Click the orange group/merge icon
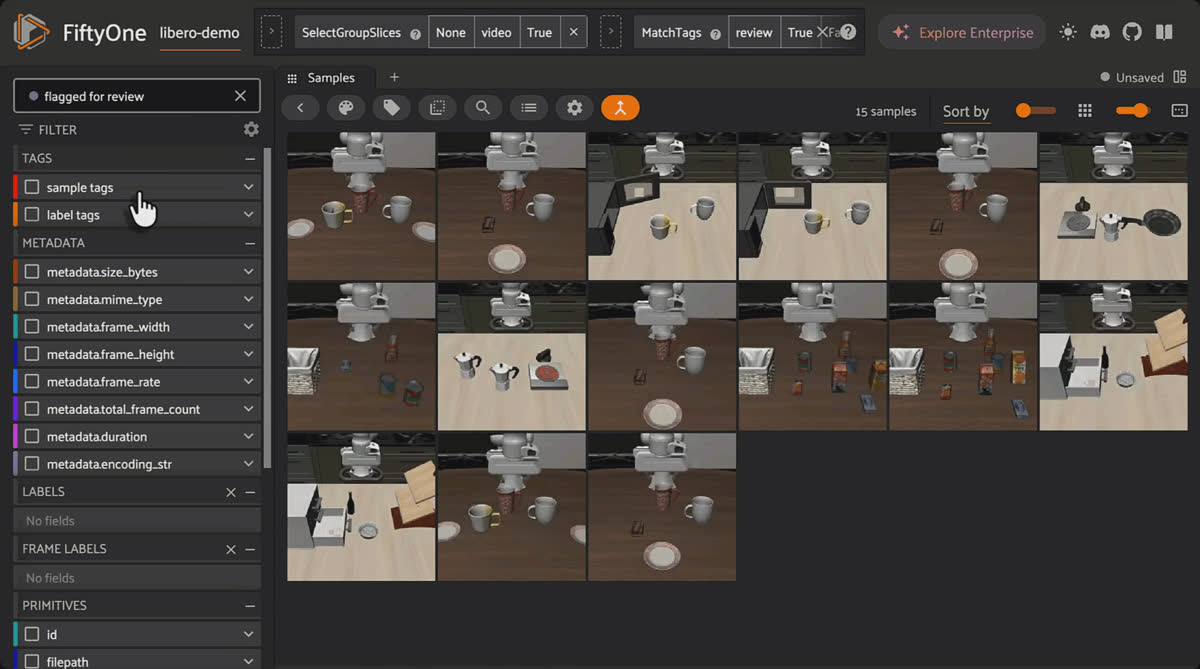1200x669 pixels. (x=620, y=108)
